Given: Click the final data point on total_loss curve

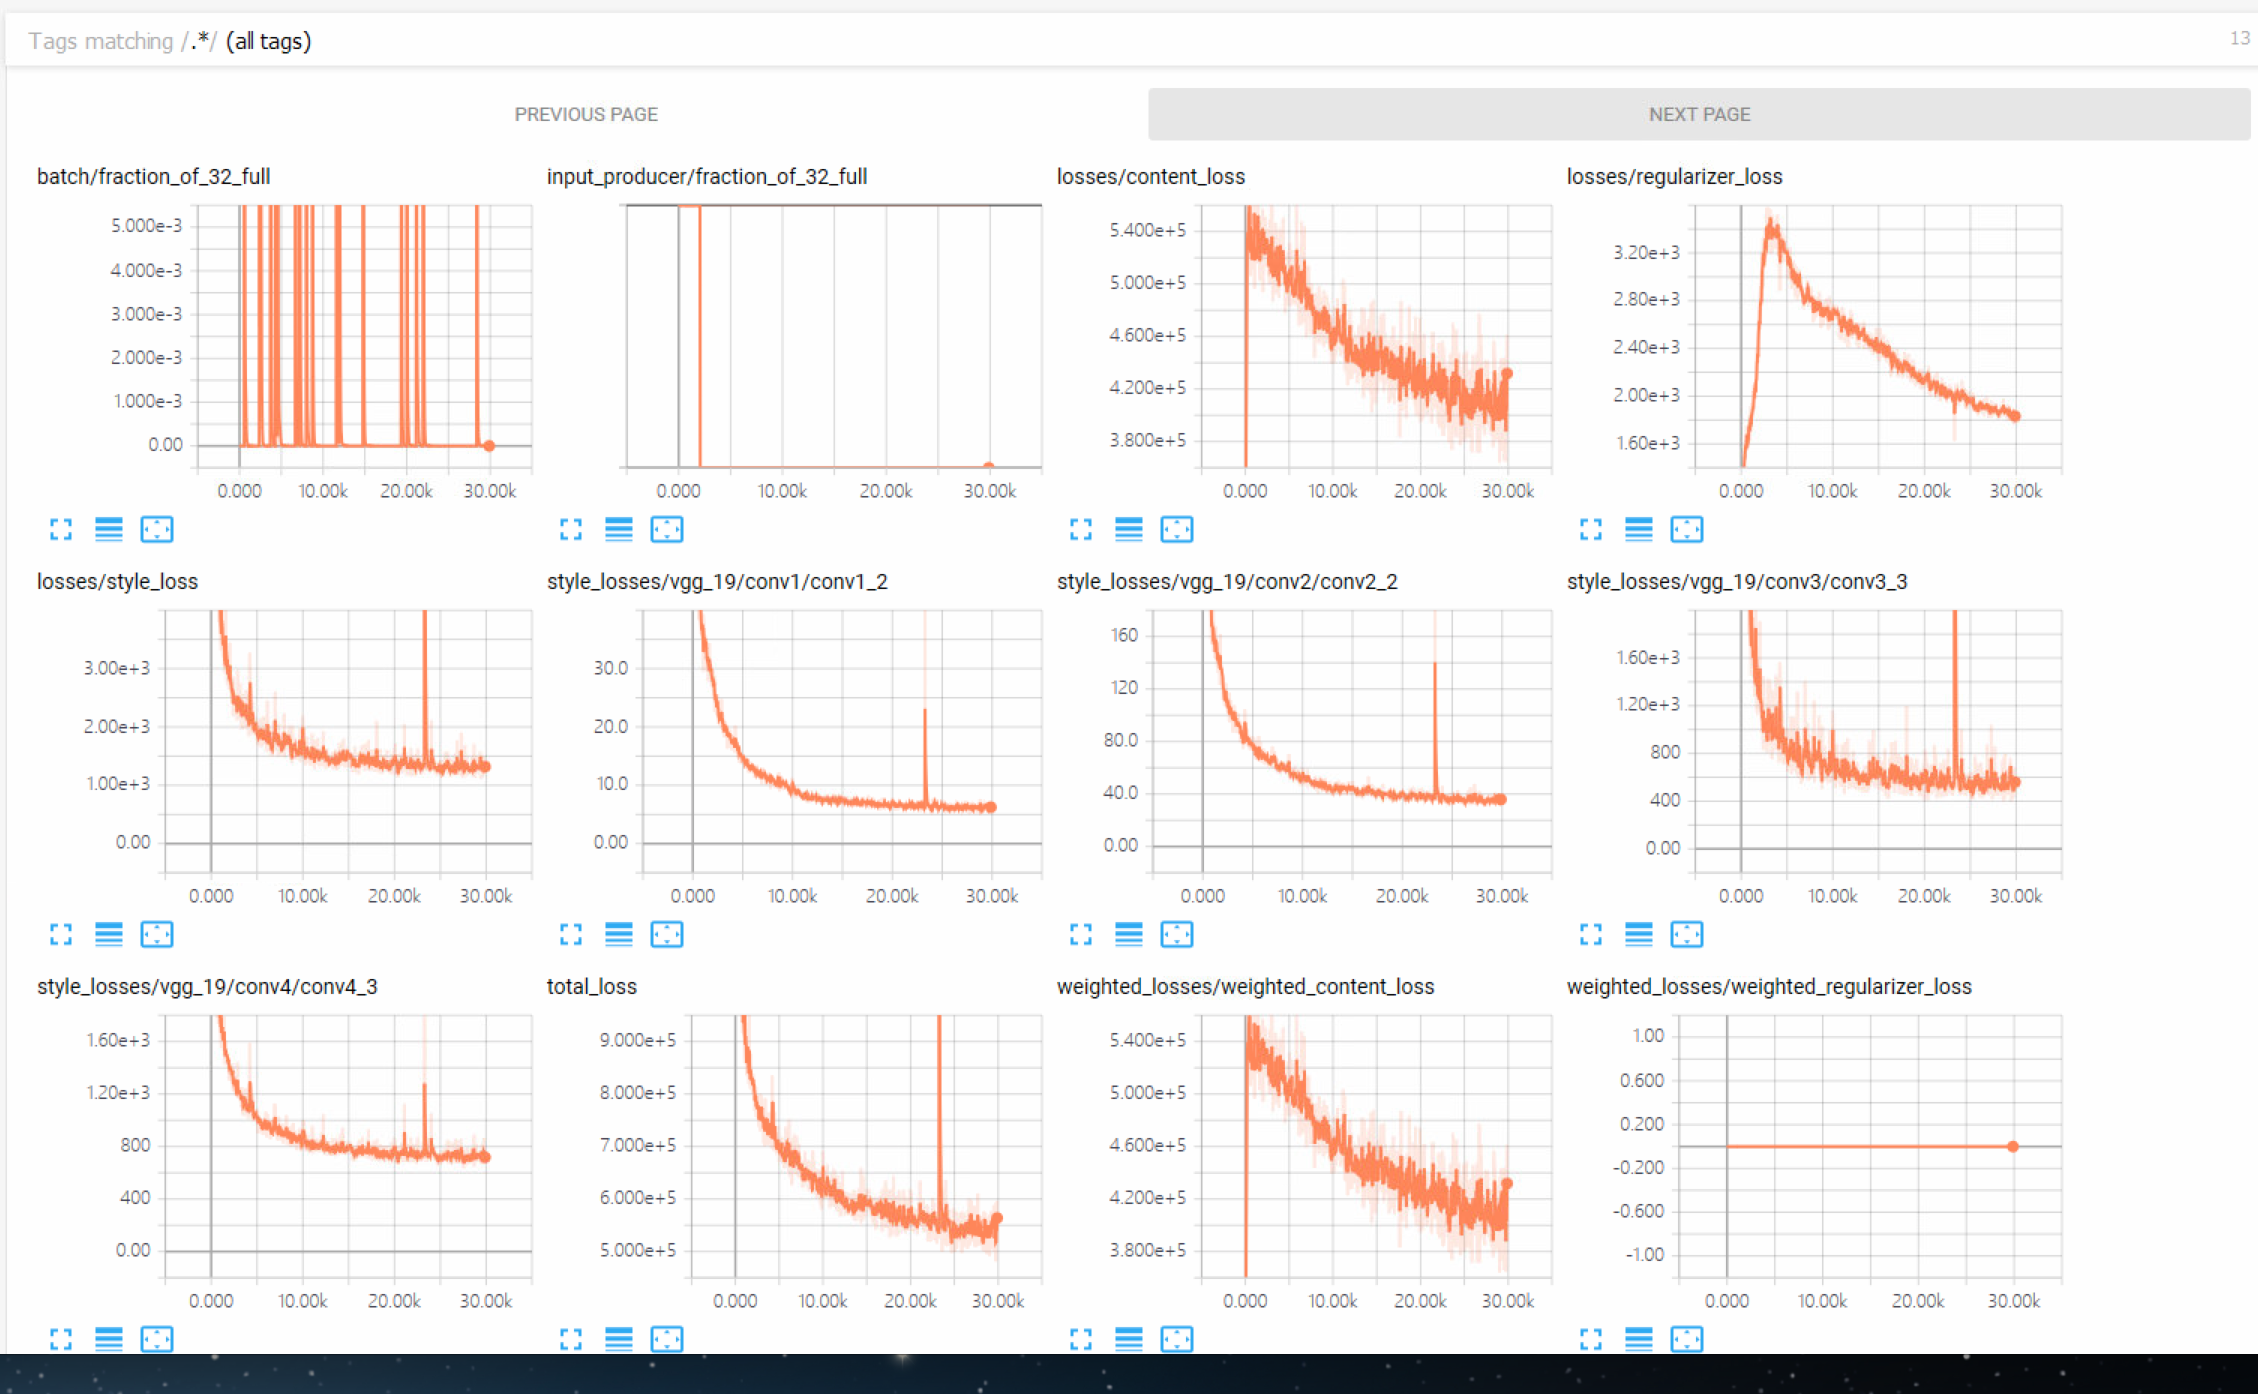Looking at the screenshot, I should coord(996,1218).
